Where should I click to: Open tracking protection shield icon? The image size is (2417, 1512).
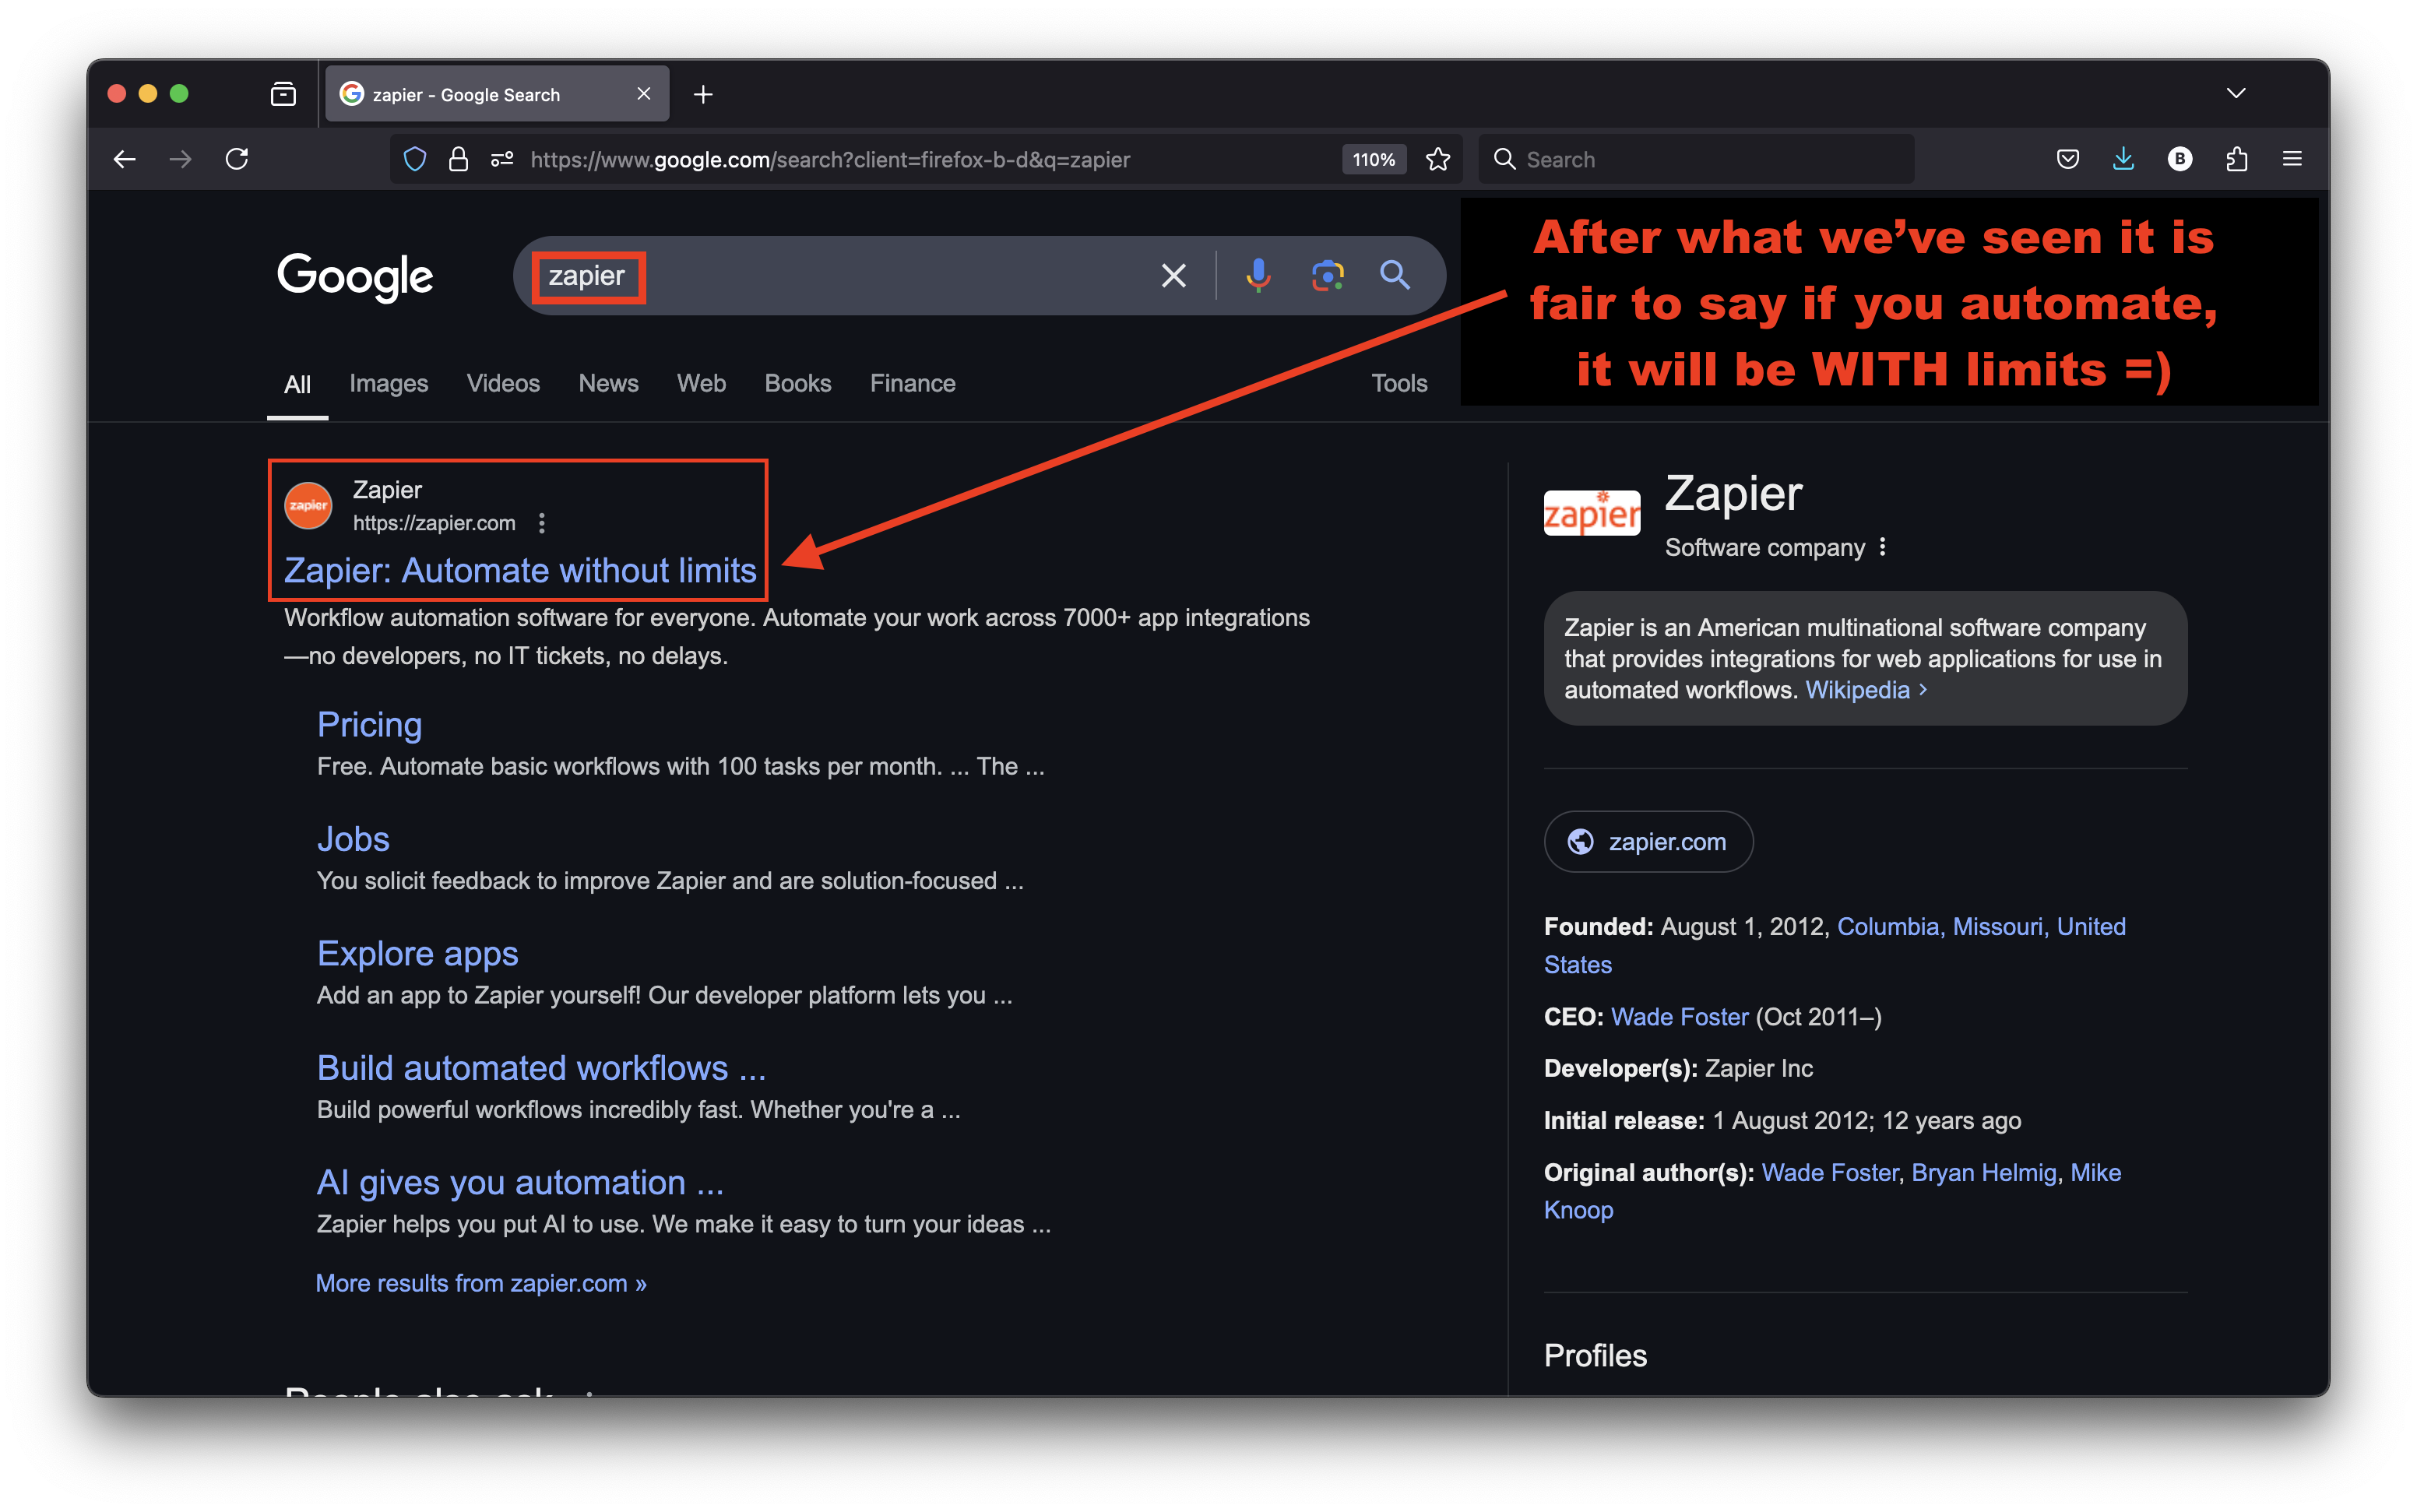click(x=415, y=159)
